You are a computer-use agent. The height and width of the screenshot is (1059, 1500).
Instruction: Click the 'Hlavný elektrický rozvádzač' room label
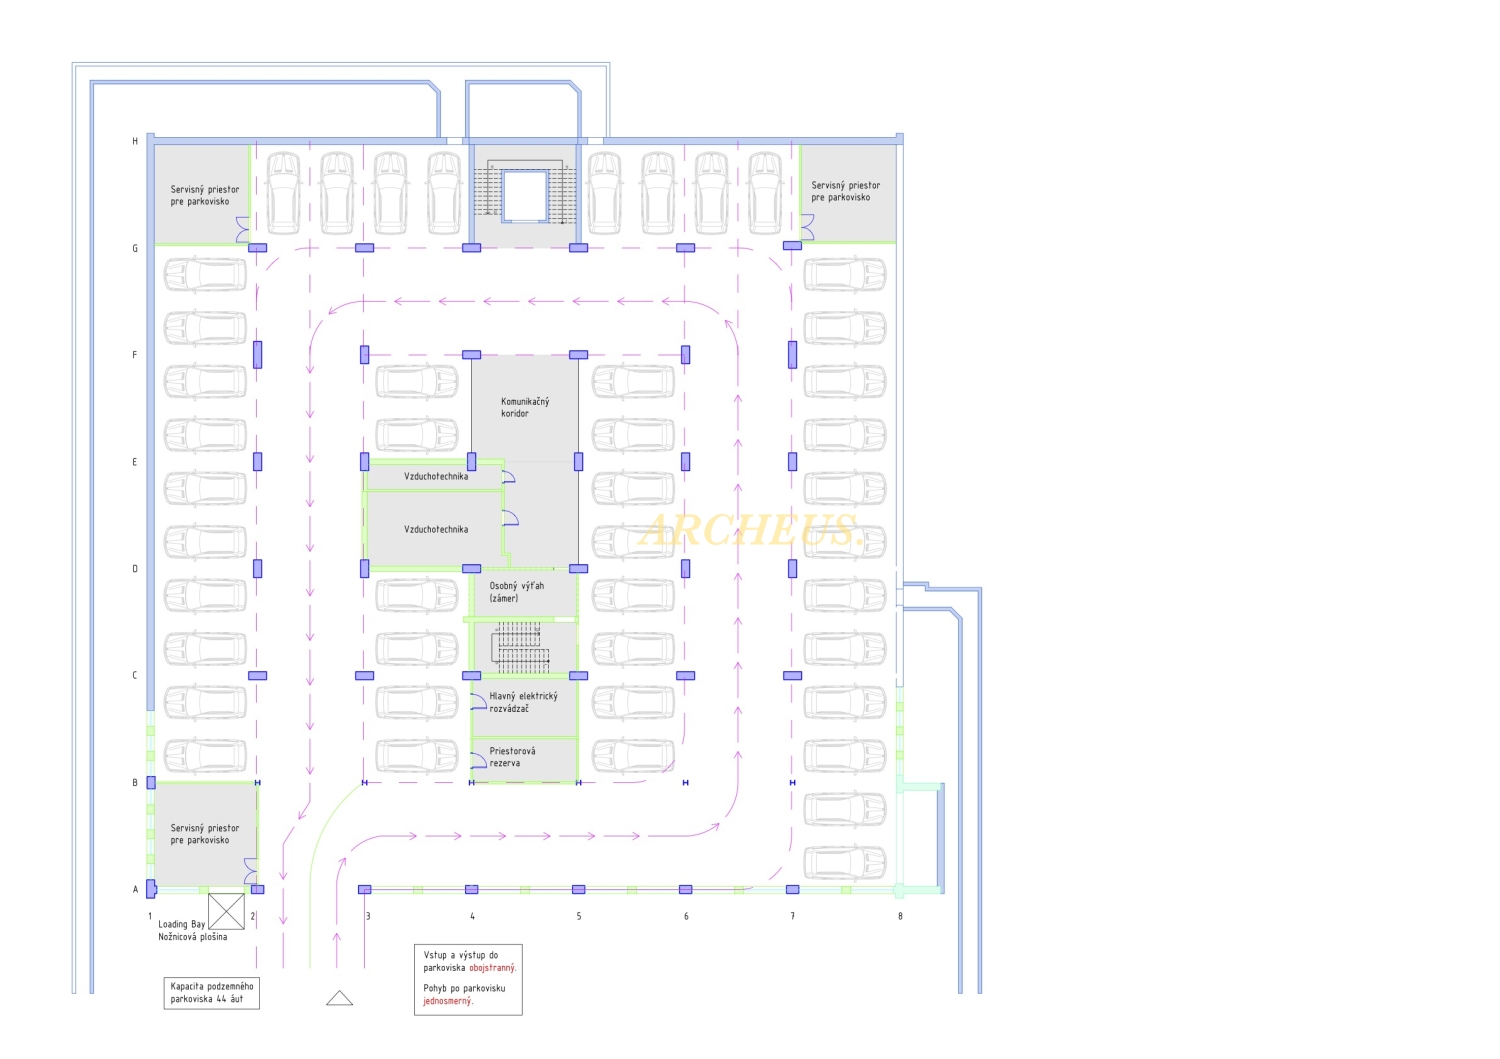[524, 702]
